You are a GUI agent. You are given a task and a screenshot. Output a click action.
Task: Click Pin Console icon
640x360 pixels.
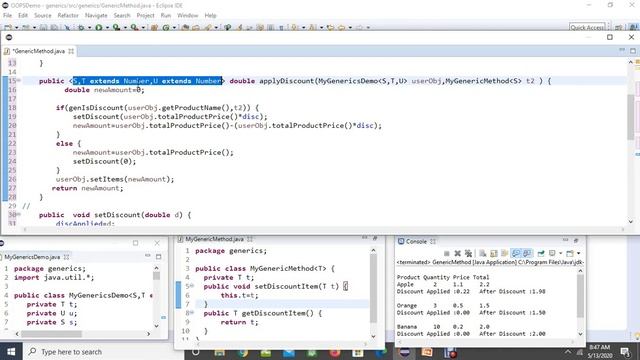541,253
